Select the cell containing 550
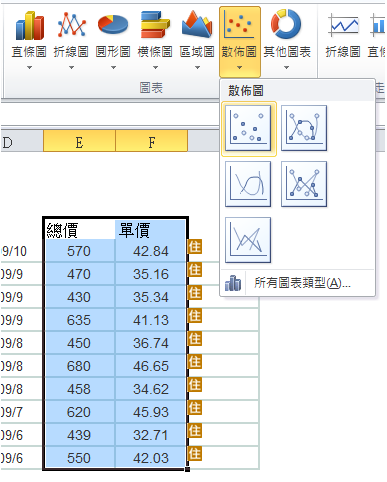Viewport: 387px width, 482px height. [79, 458]
